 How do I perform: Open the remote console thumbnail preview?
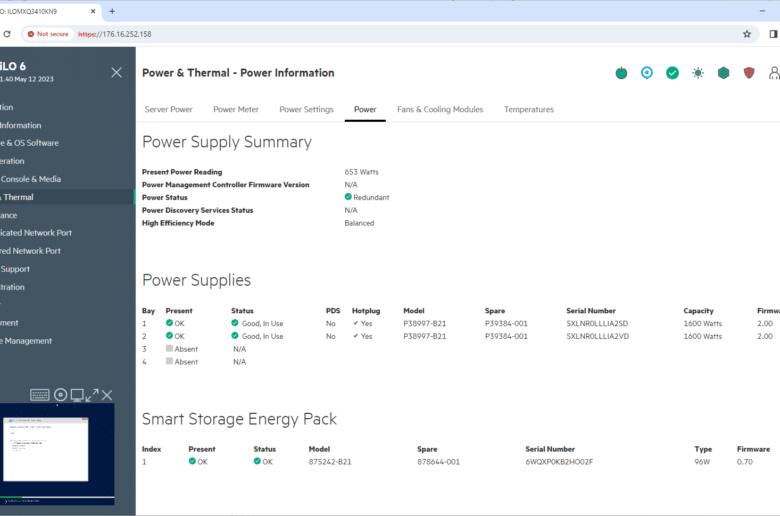(x=57, y=454)
